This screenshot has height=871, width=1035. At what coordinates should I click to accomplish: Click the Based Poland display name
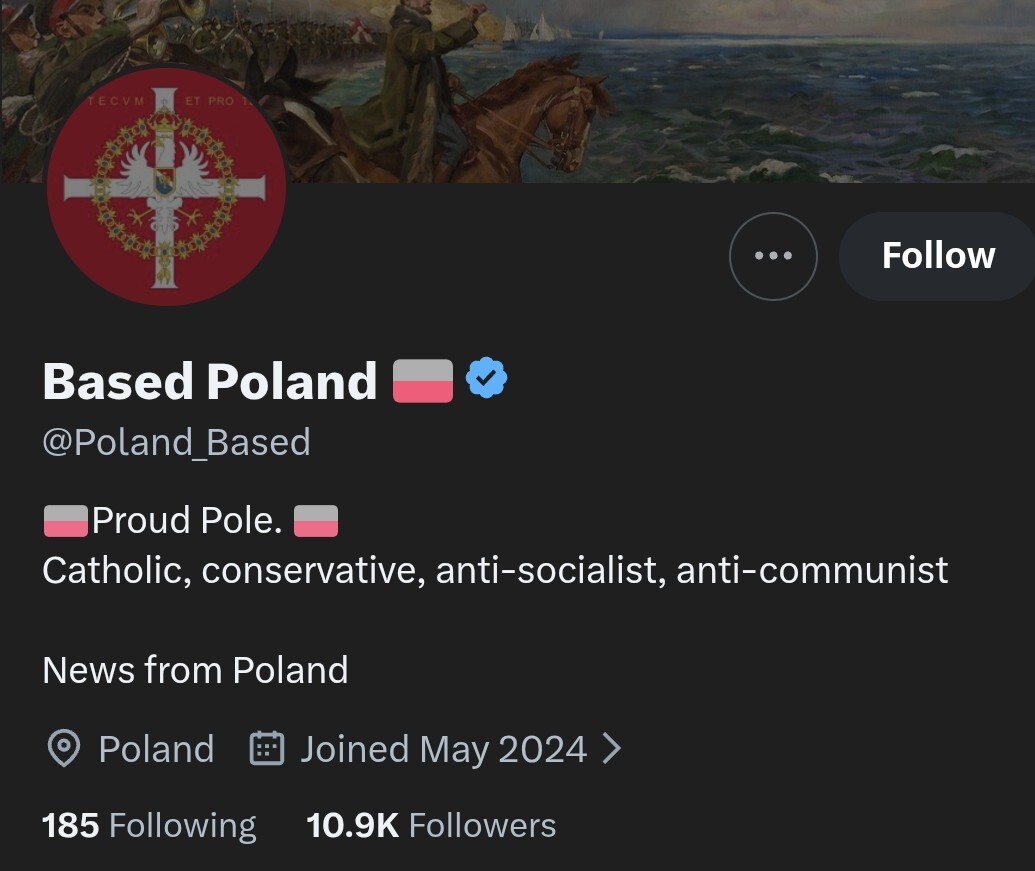(210, 381)
